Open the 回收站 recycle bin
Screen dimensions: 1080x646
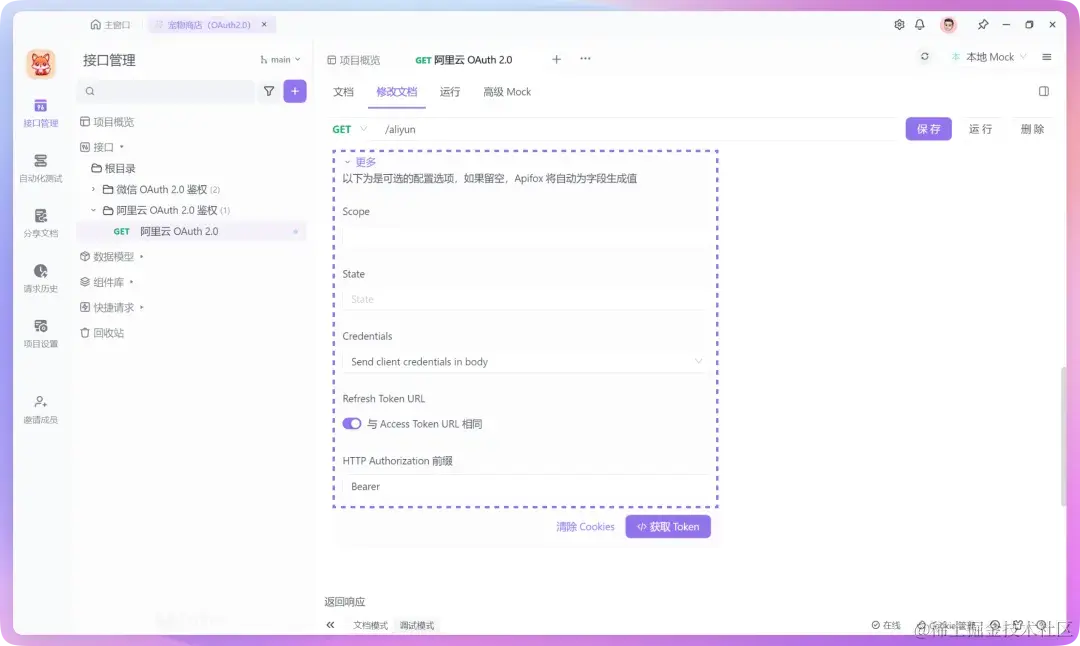102,333
